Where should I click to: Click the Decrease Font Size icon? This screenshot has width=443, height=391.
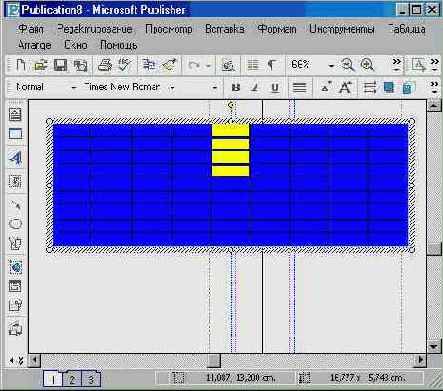point(326,87)
